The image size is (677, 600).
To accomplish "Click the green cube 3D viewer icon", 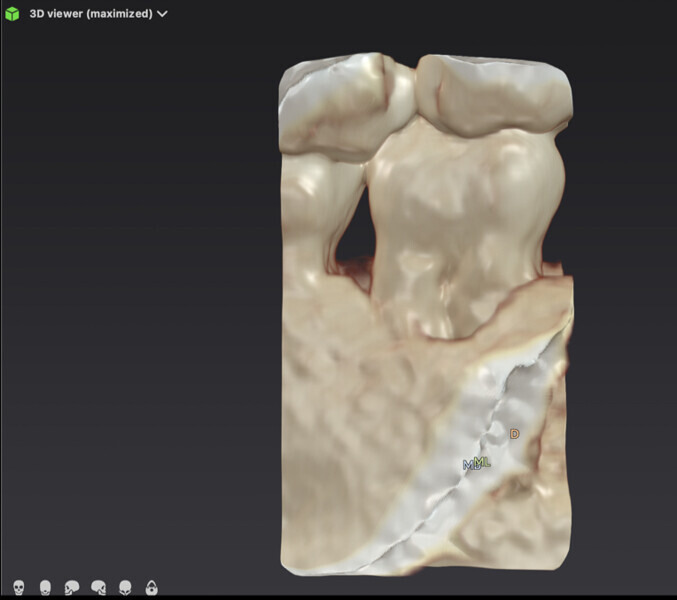I will point(12,14).
